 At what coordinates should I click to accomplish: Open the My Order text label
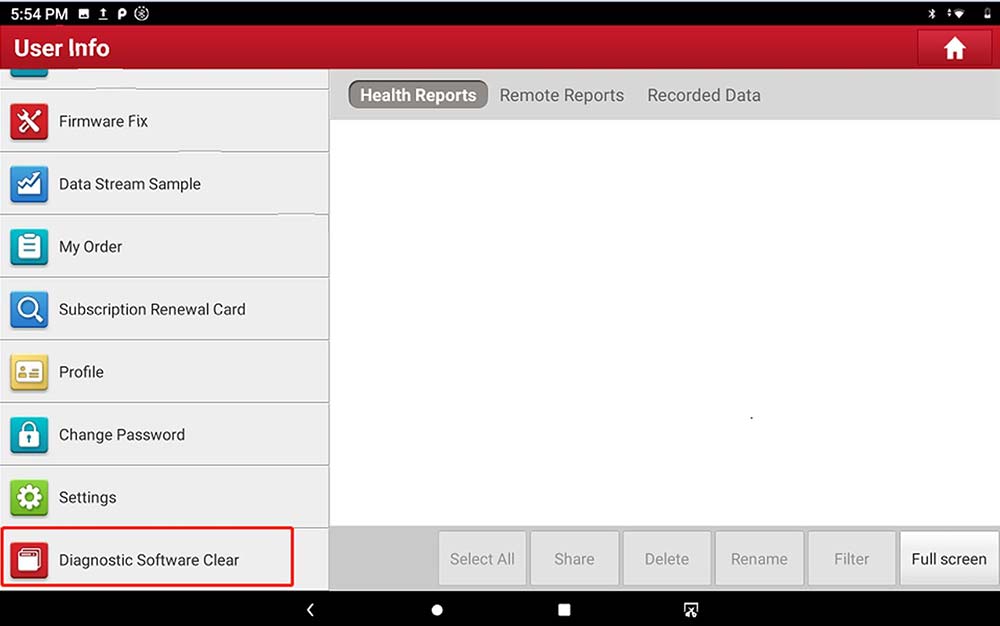point(90,247)
